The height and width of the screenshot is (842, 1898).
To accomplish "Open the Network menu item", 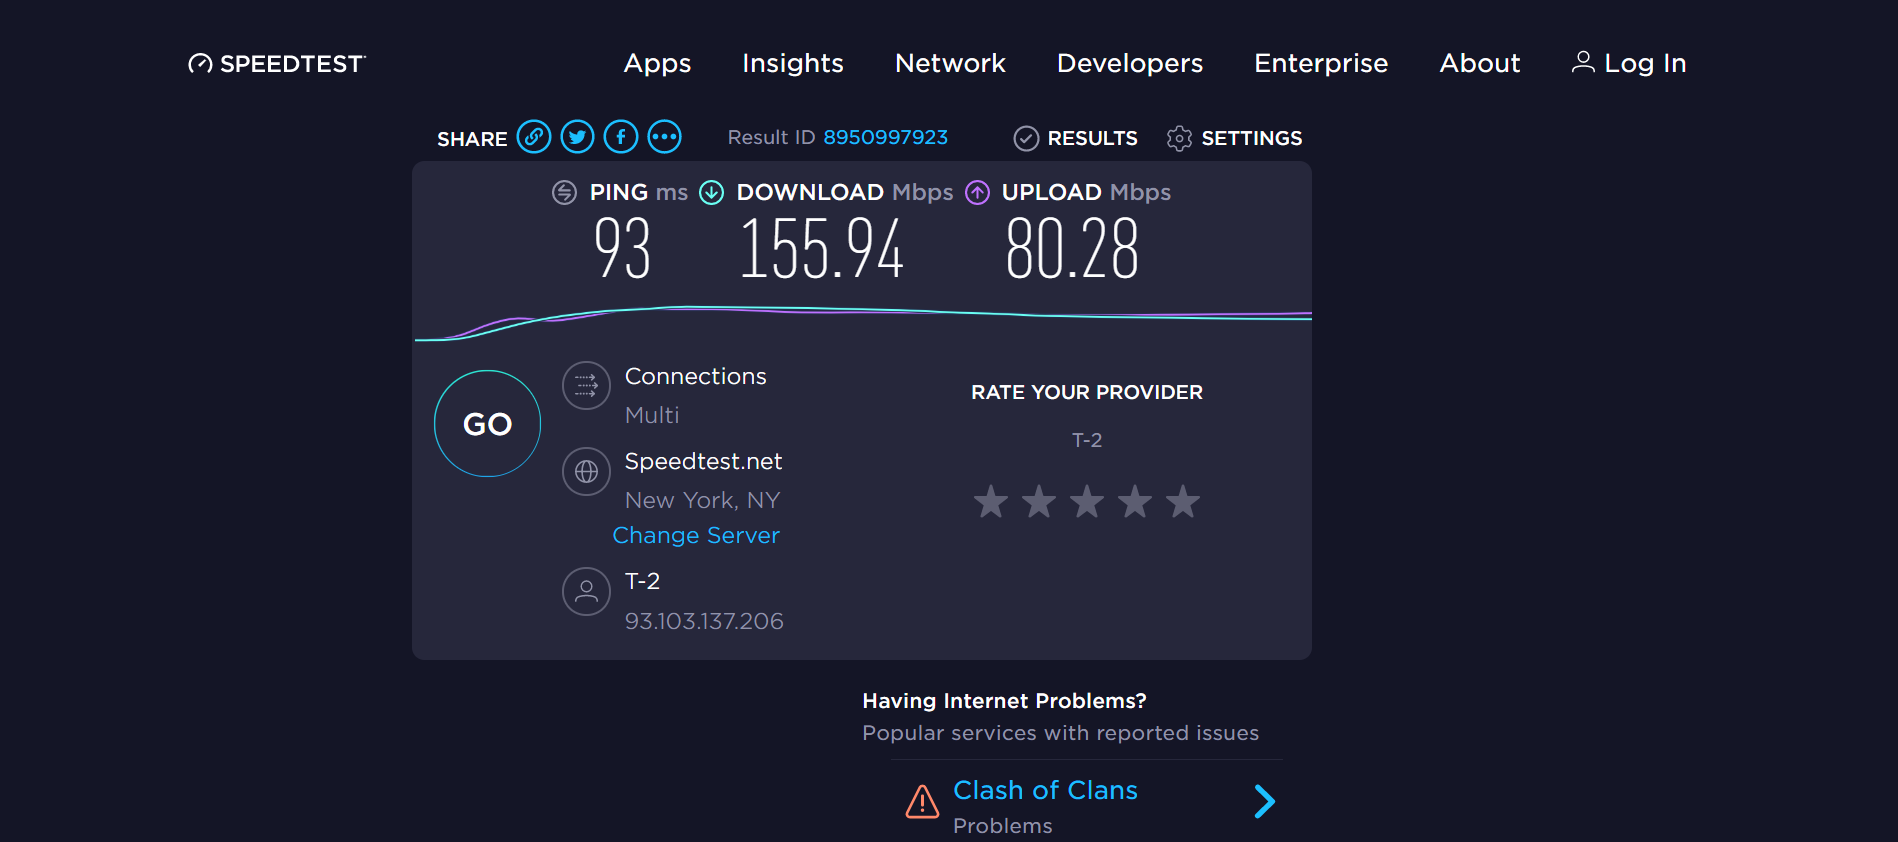I will pyautogui.click(x=950, y=63).
